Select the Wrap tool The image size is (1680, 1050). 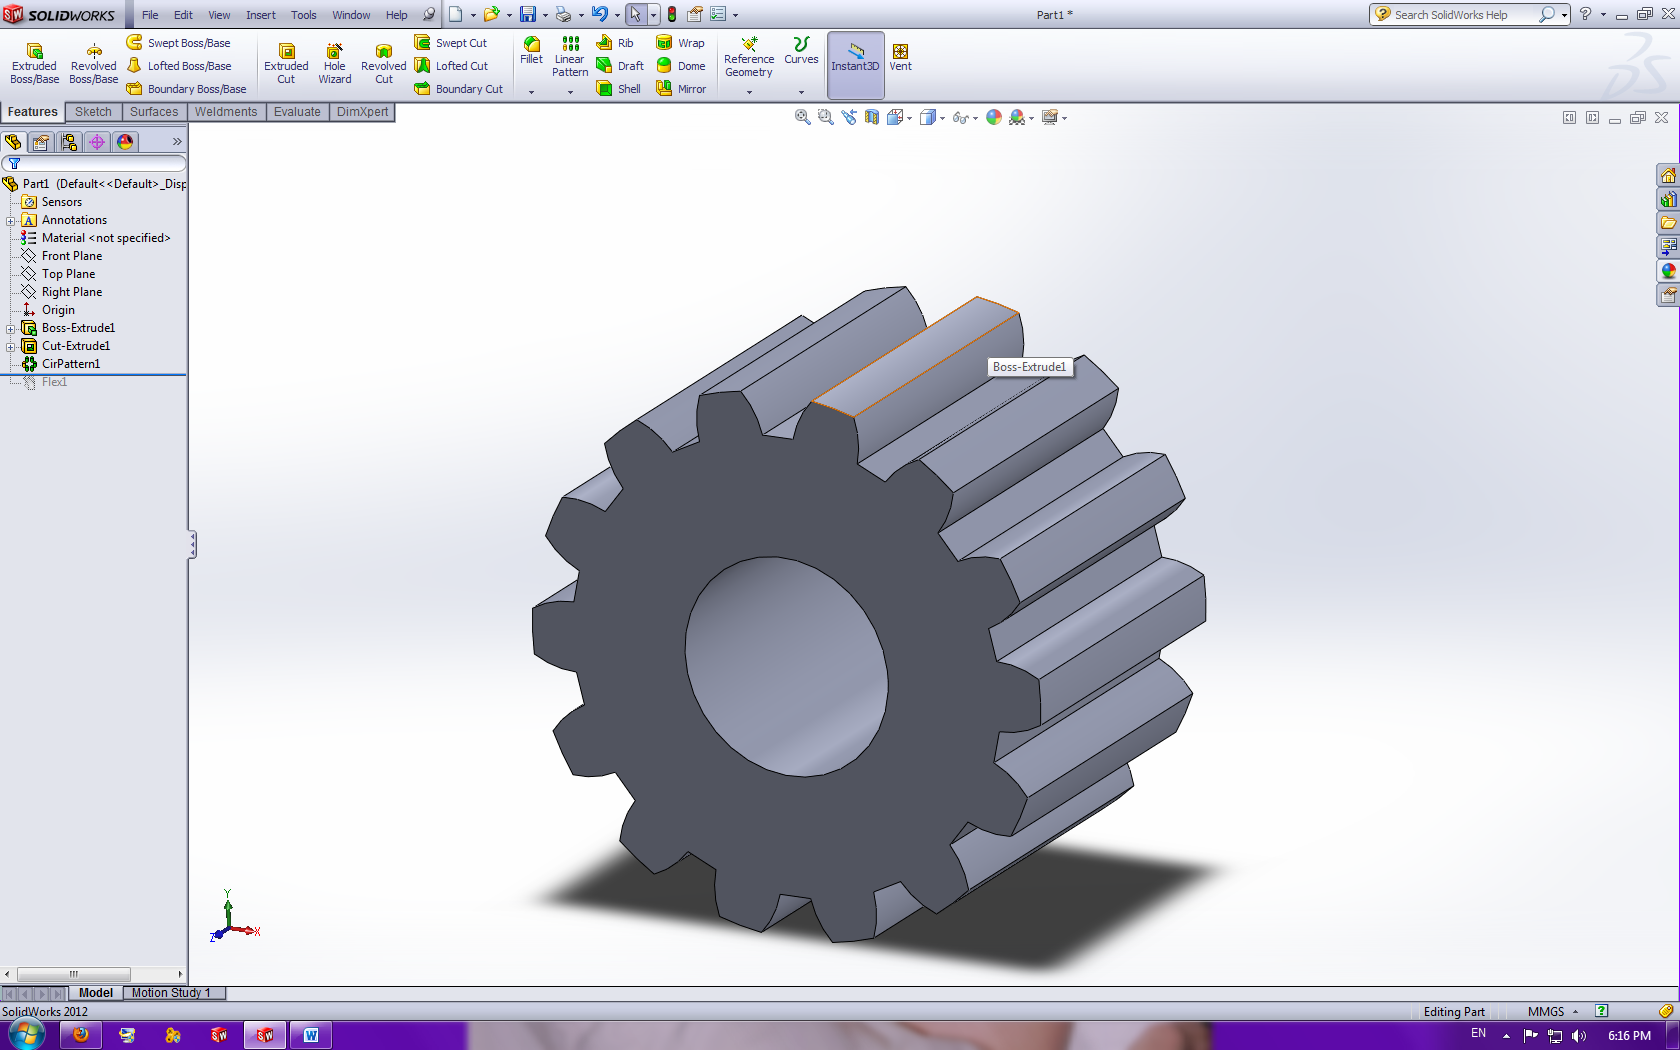click(x=680, y=43)
